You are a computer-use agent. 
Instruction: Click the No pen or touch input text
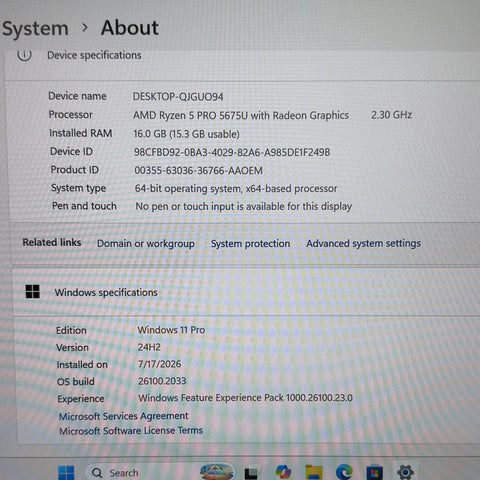pyautogui.click(x=243, y=207)
